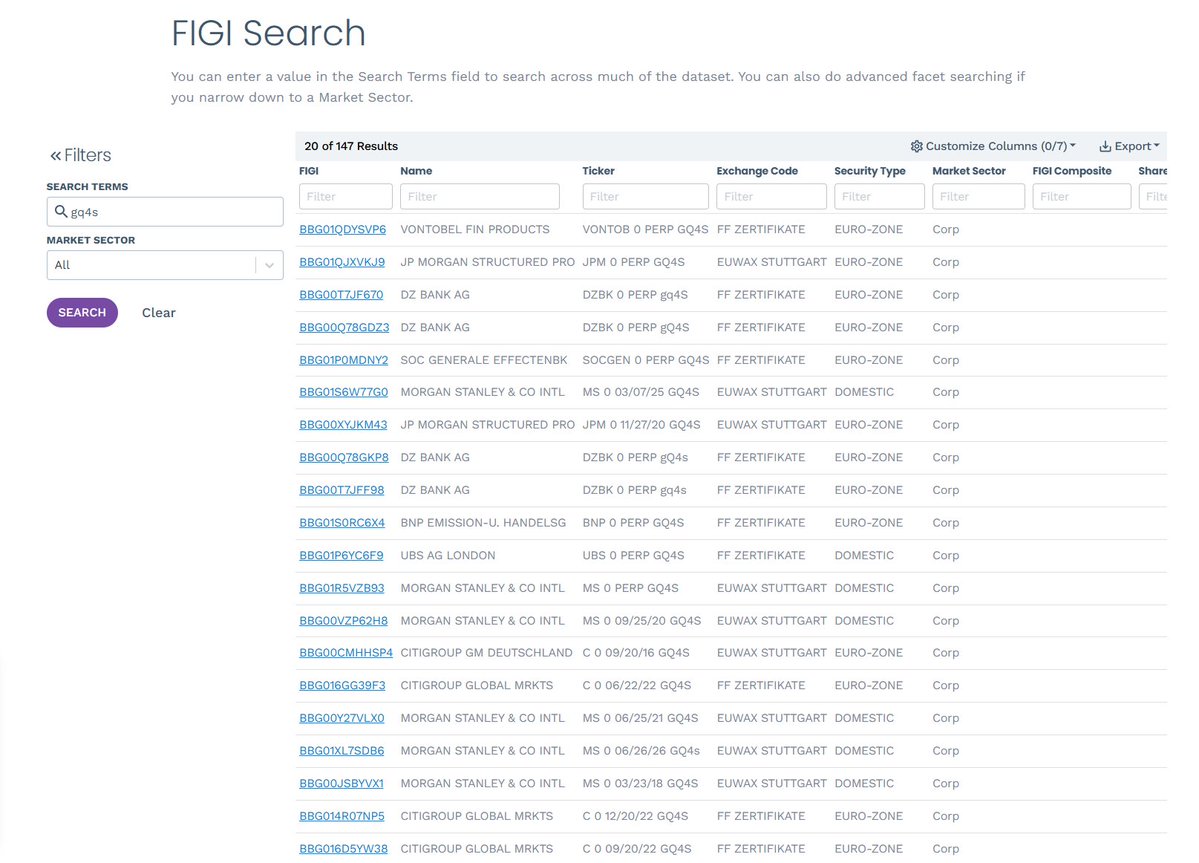The image size is (1199, 863).
Task: Focus the Market Sector column filter box
Action: pyautogui.click(x=978, y=196)
